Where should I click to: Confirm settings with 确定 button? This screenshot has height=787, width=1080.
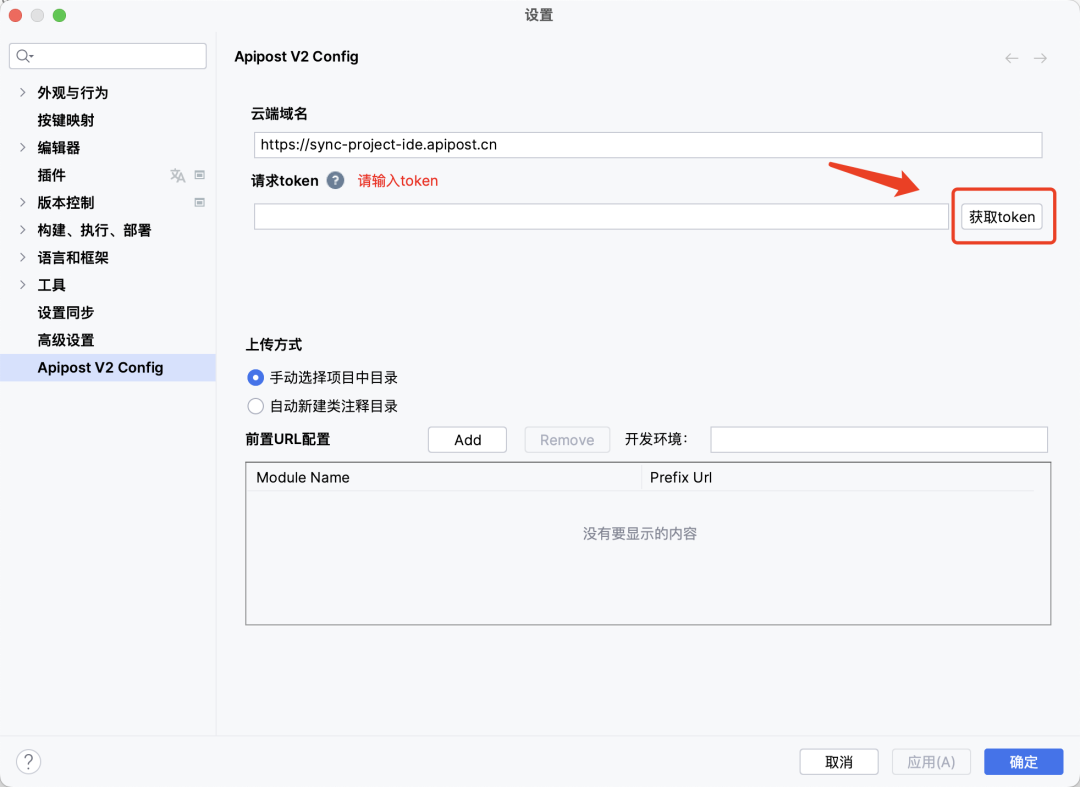coord(1024,762)
